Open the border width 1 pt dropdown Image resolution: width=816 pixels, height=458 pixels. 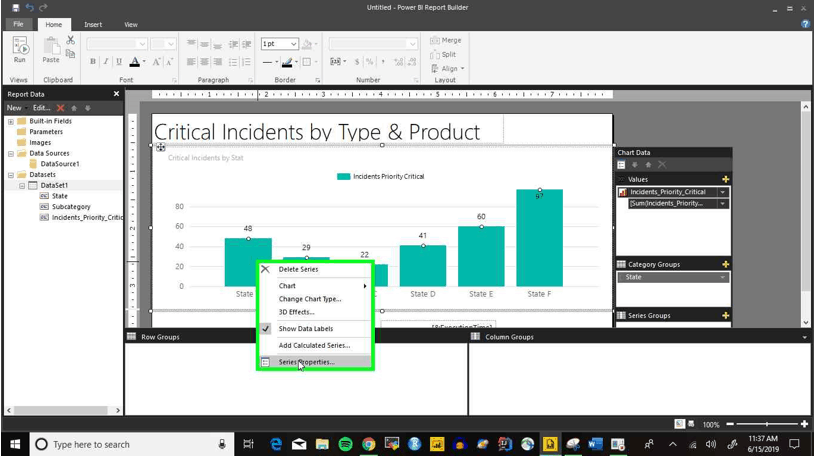279,44
